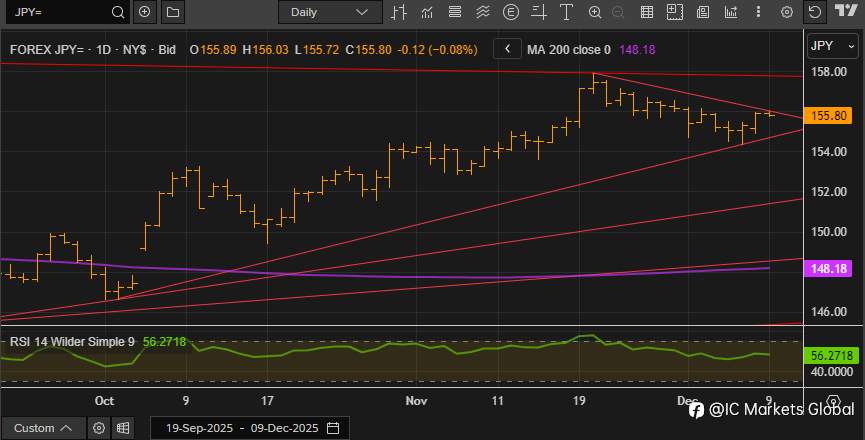Click the 146.00 price axis label
This screenshot has height=440, width=865.
point(829,312)
